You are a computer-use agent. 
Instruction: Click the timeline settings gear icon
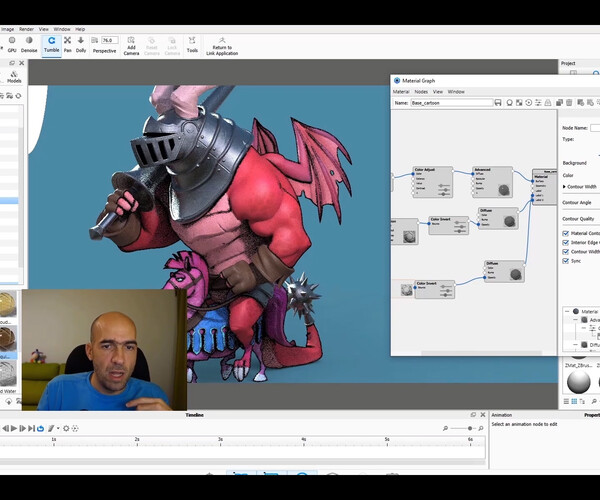pos(66,428)
